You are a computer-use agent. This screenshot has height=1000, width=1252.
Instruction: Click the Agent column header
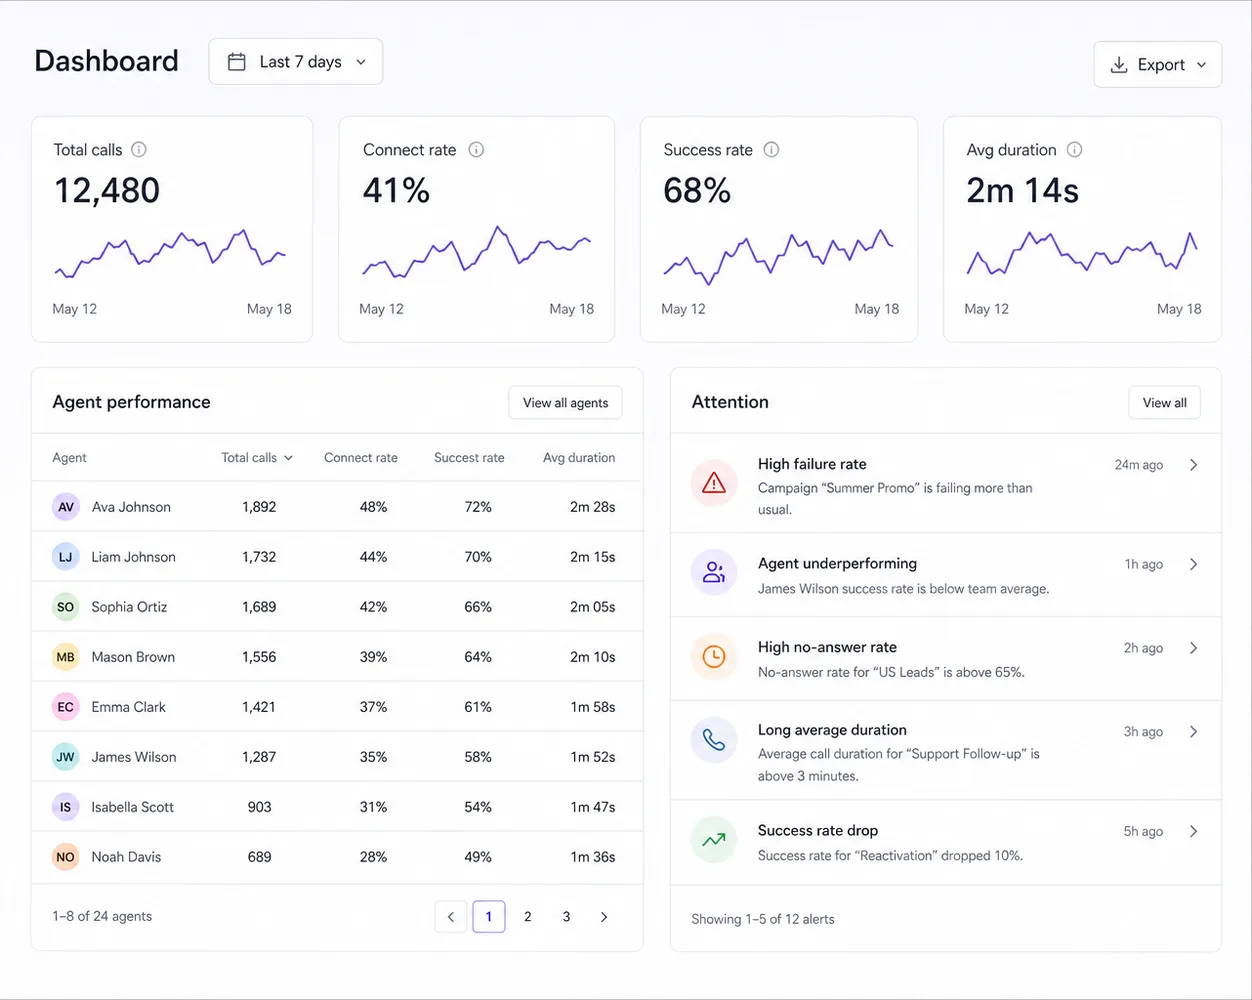[x=70, y=458]
